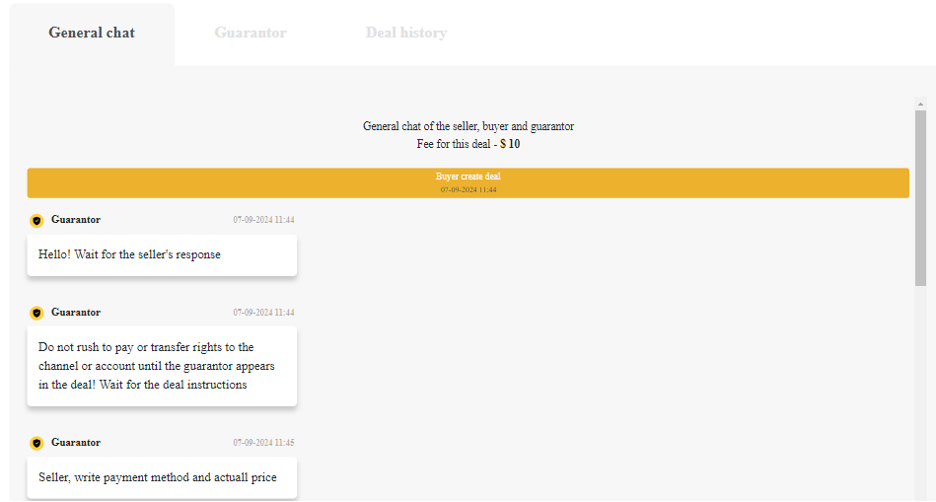
Task: Click the "General chat of the seller" header text
Action: 468,126
